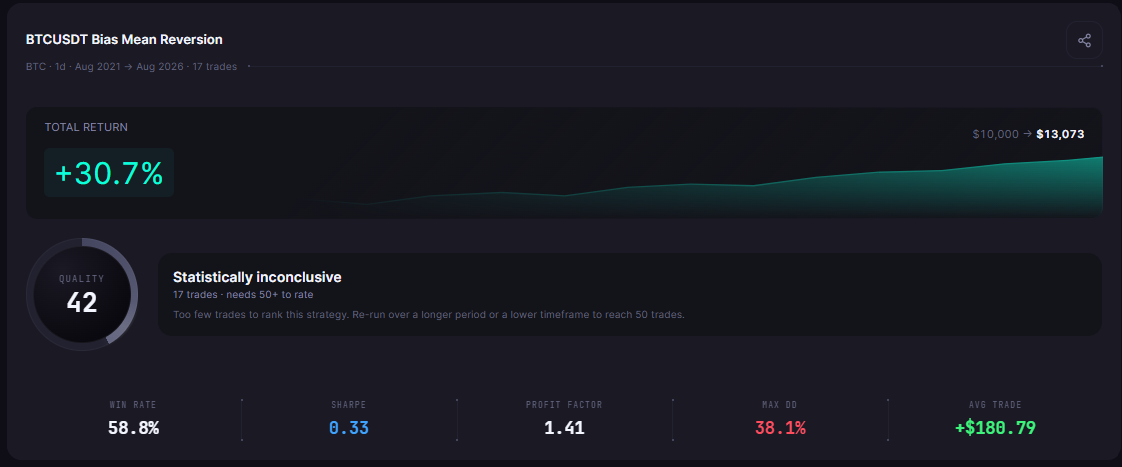Screen dimensions: 1122x467
Task: Select the Avg Trade +$180.79 stat
Action: (995, 420)
